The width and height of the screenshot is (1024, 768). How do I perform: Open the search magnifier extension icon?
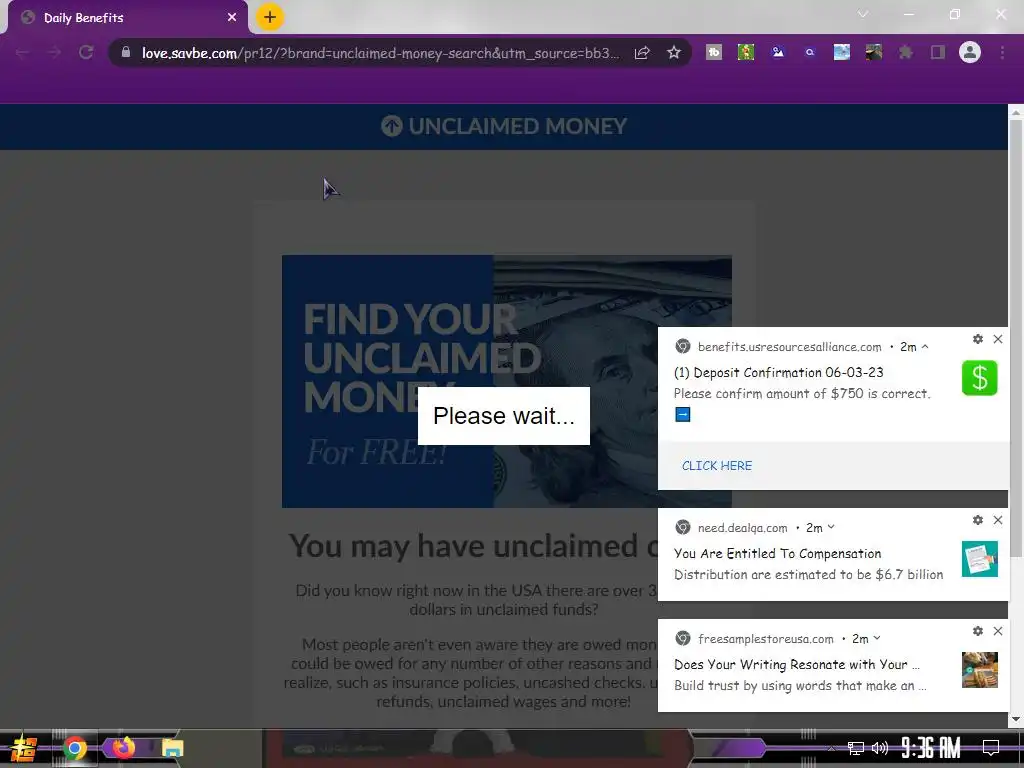point(810,52)
